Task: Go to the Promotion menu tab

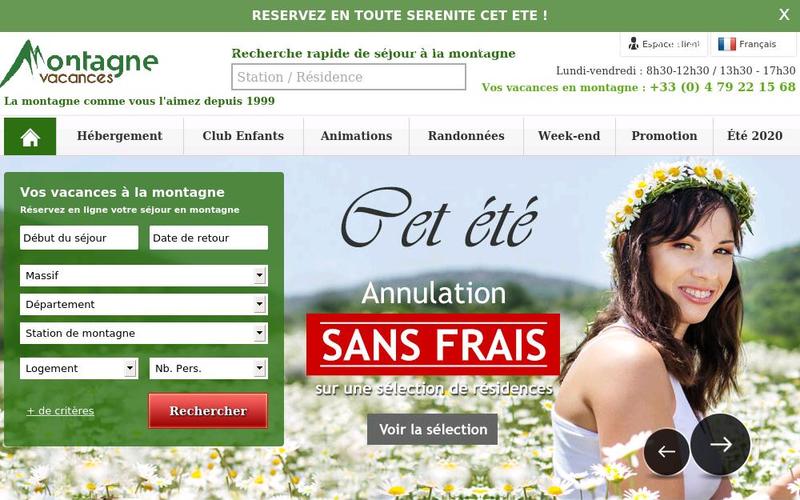Action: [664, 136]
